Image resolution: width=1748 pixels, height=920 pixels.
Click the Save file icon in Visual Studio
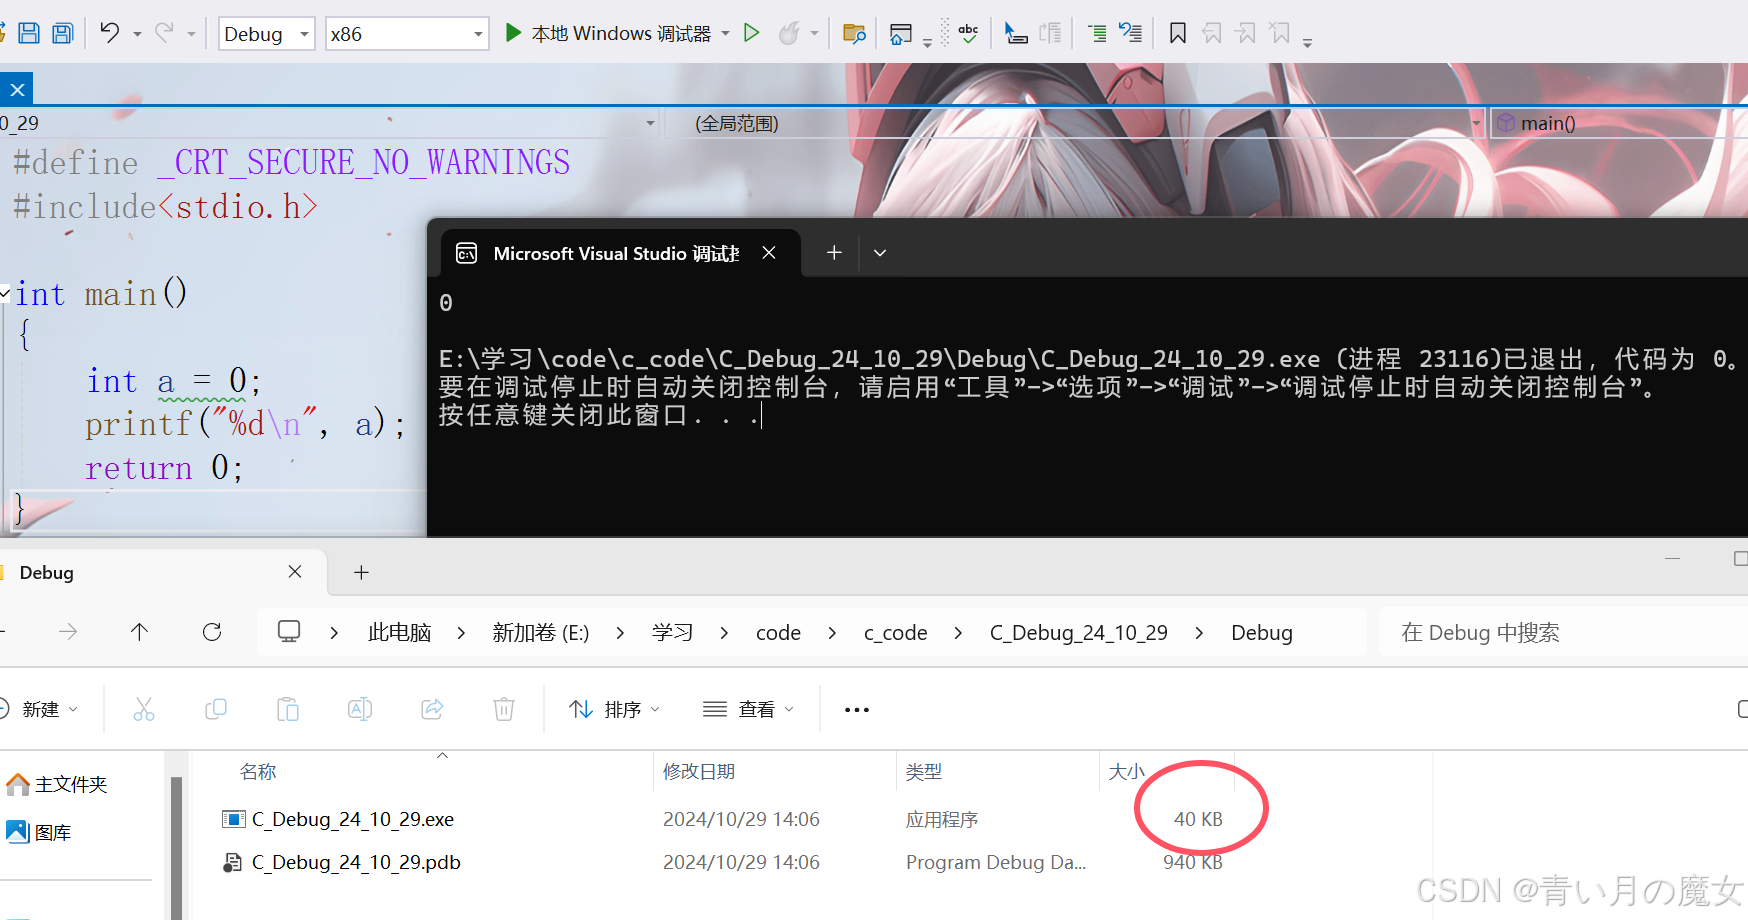29,33
